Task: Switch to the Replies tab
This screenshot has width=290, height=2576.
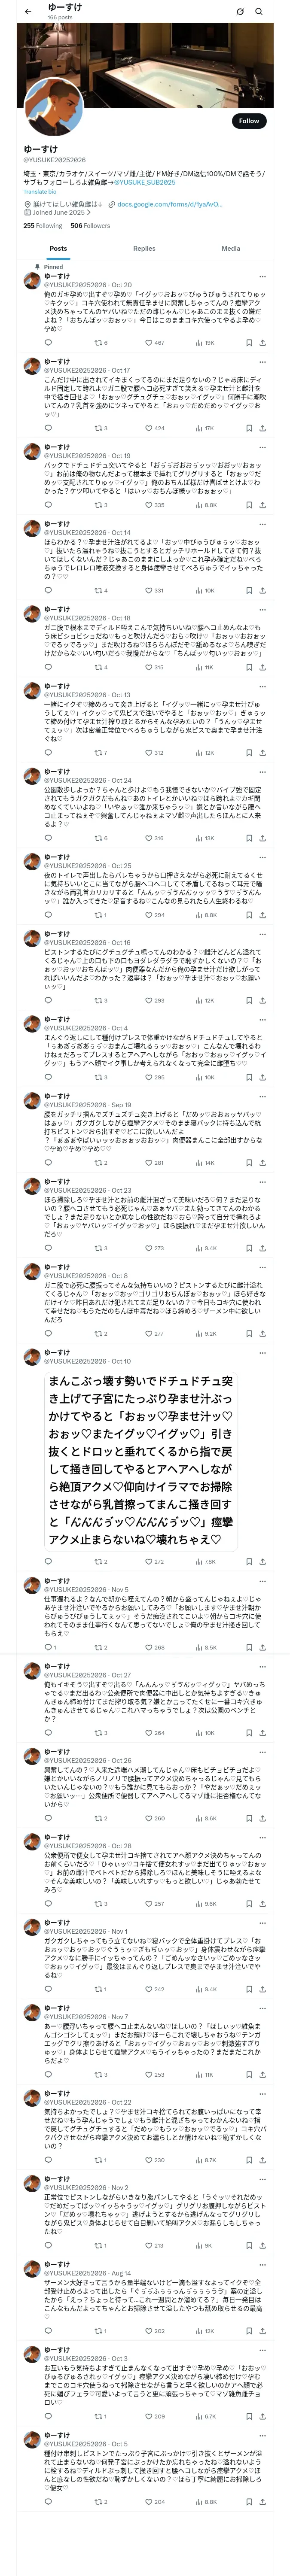Action: [144, 248]
